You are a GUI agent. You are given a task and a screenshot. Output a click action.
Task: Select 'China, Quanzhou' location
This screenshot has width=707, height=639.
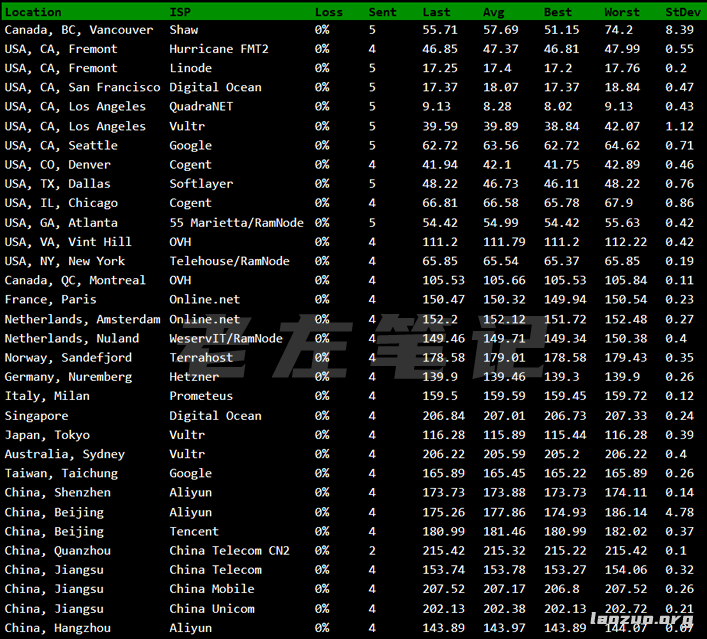point(58,551)
